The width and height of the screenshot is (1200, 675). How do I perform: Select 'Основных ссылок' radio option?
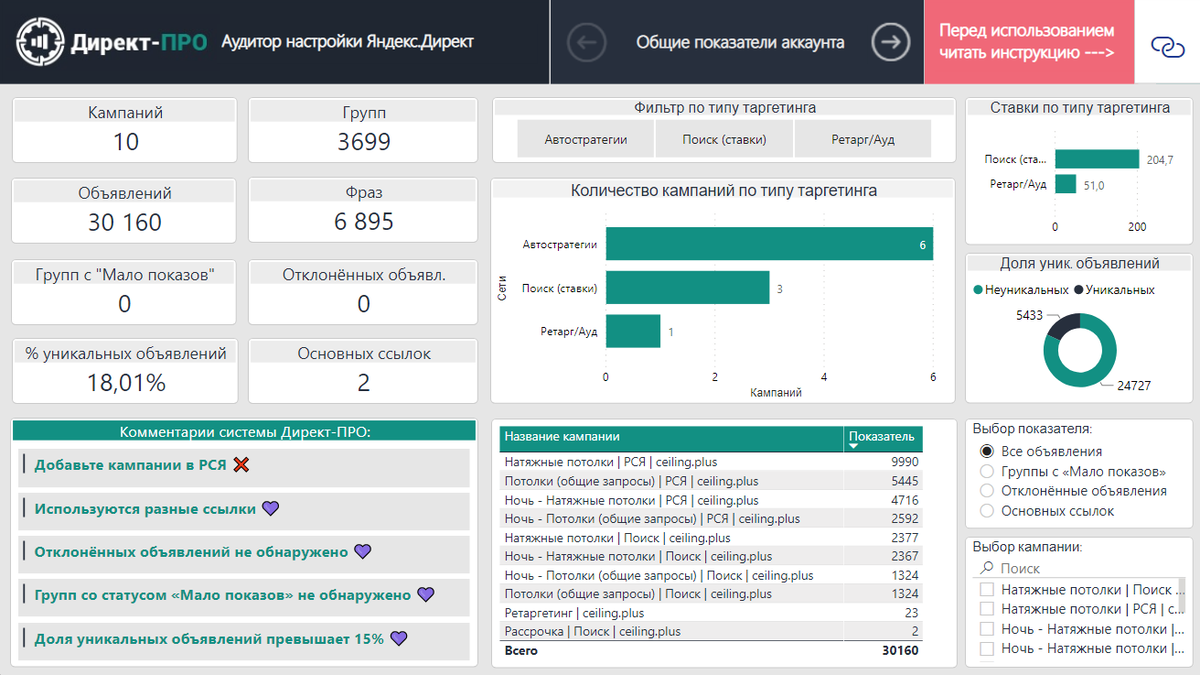click(987, 511)
